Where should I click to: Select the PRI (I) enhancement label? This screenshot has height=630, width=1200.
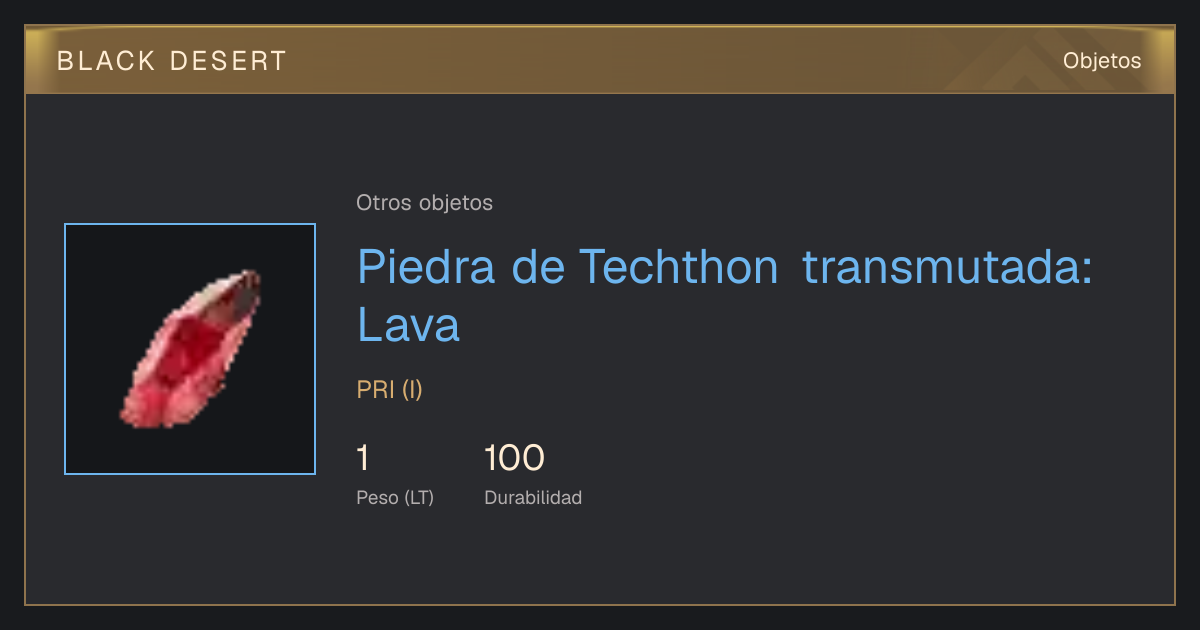[390, 390]
